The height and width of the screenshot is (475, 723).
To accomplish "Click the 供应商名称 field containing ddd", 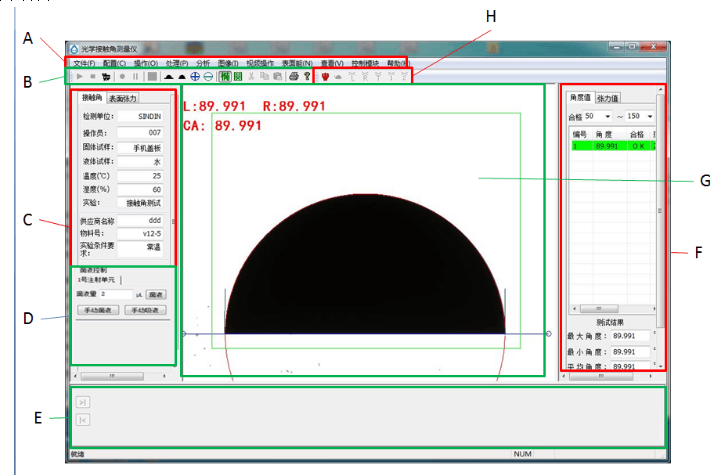I will pos(140,220).
